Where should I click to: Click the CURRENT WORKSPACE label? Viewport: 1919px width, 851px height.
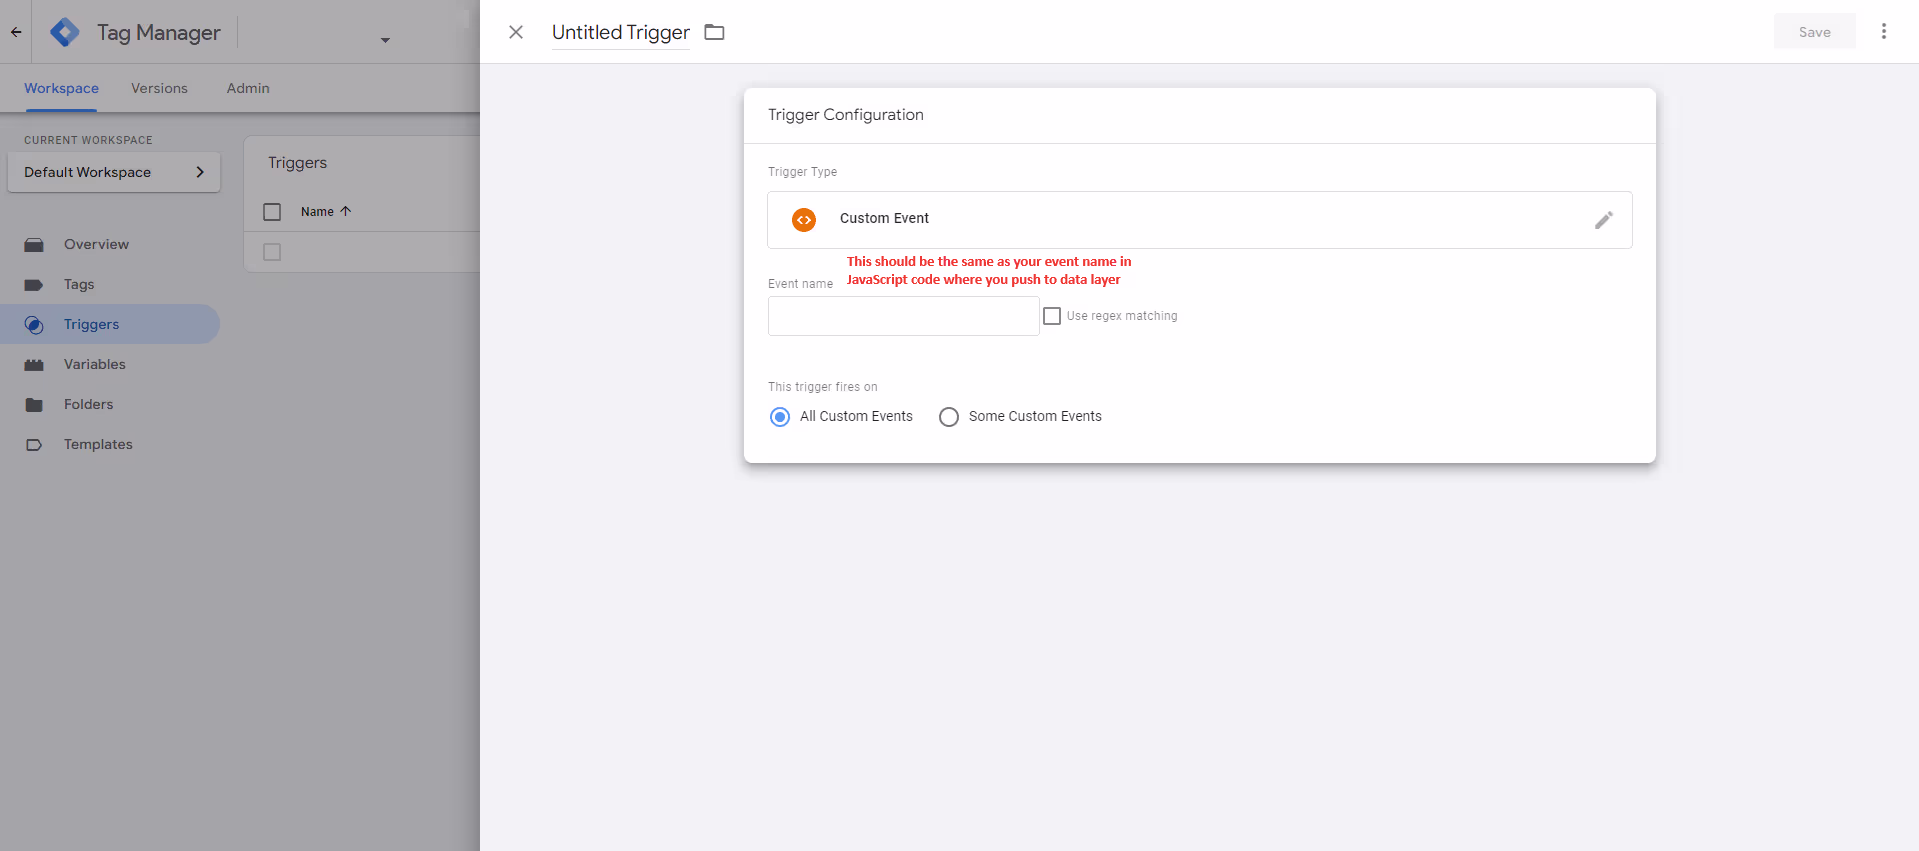[x=88, y=140]
